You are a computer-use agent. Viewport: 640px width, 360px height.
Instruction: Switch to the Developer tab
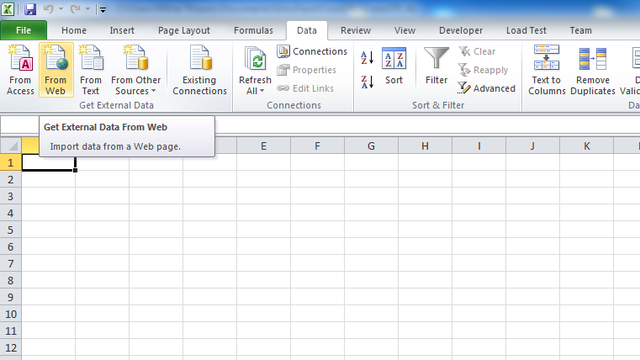point(461,31)
